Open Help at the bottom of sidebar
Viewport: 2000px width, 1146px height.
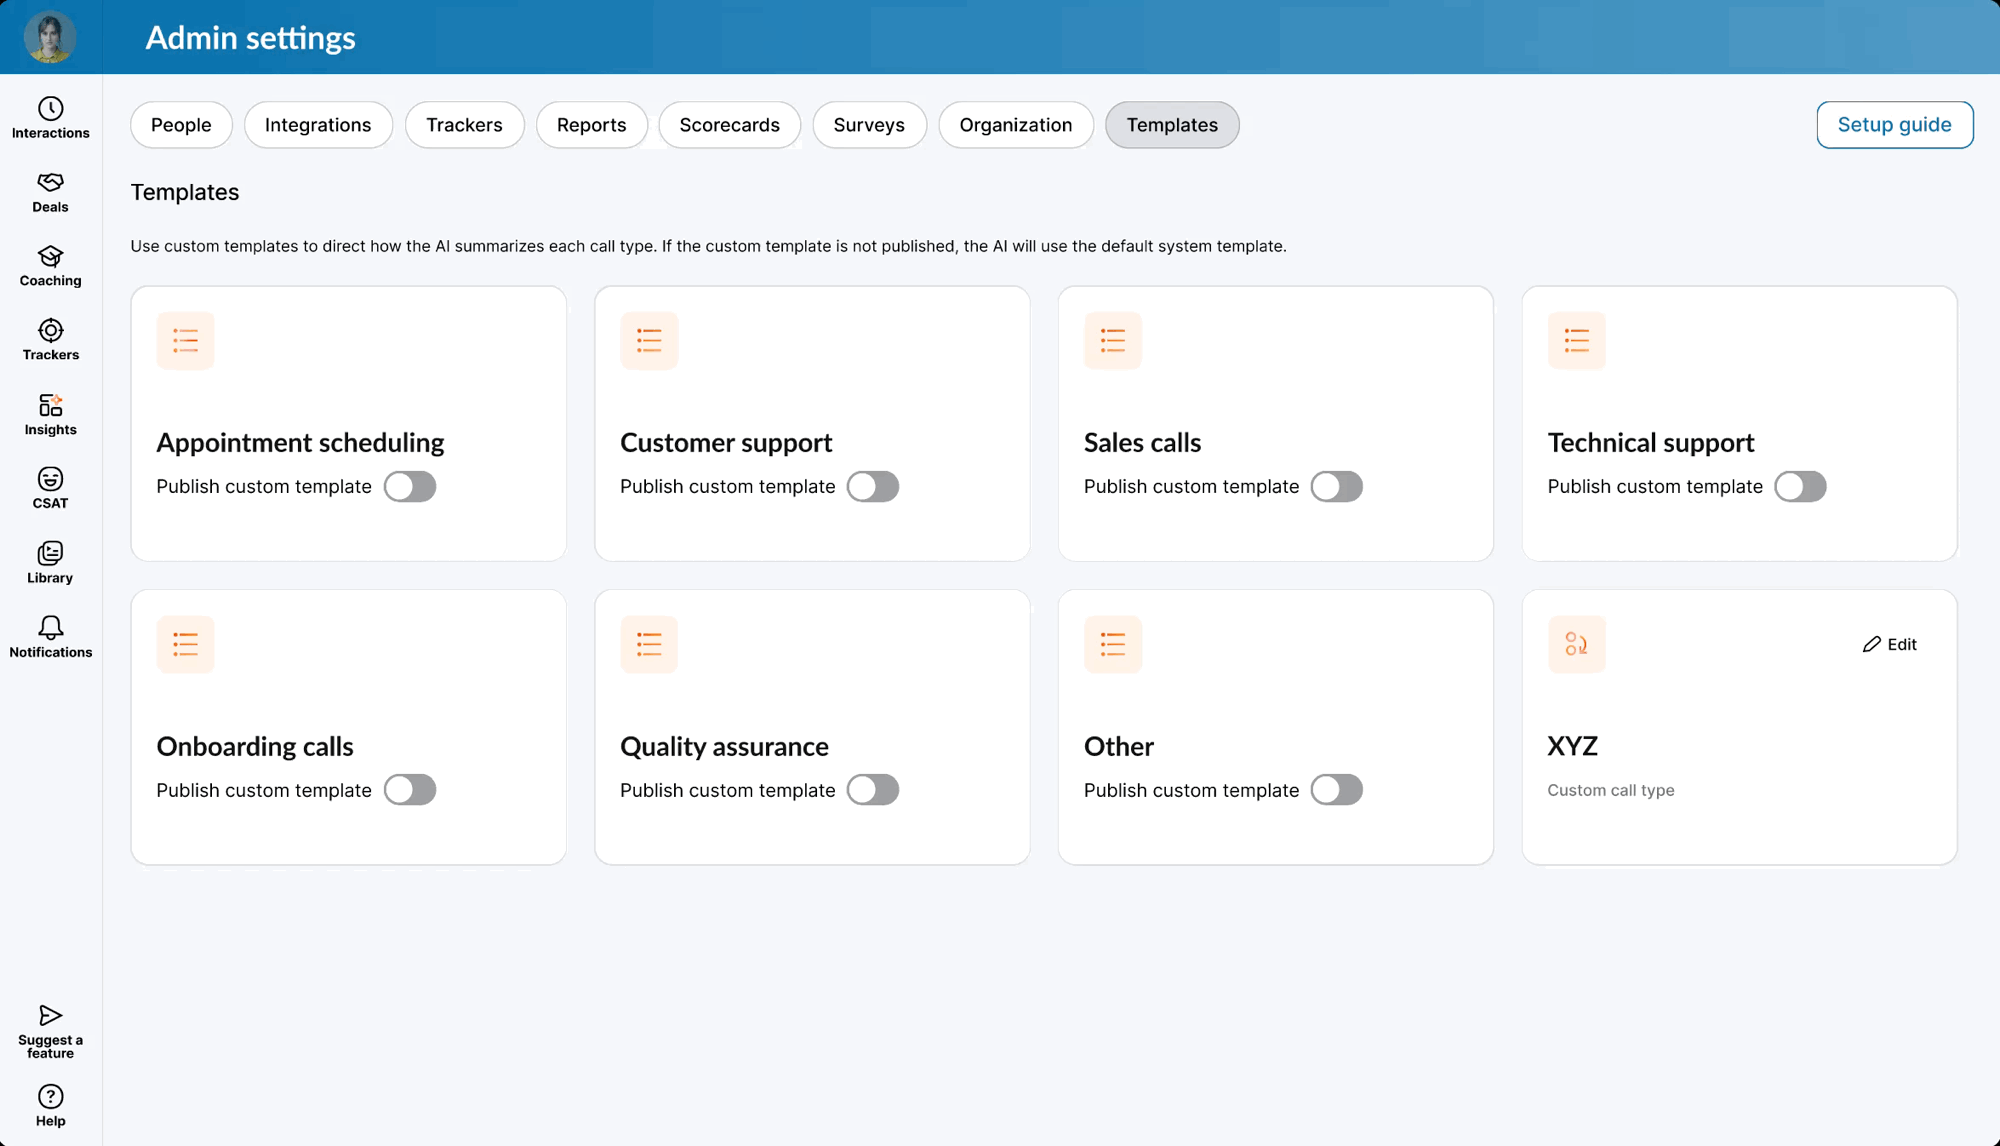coord(50,1103)
